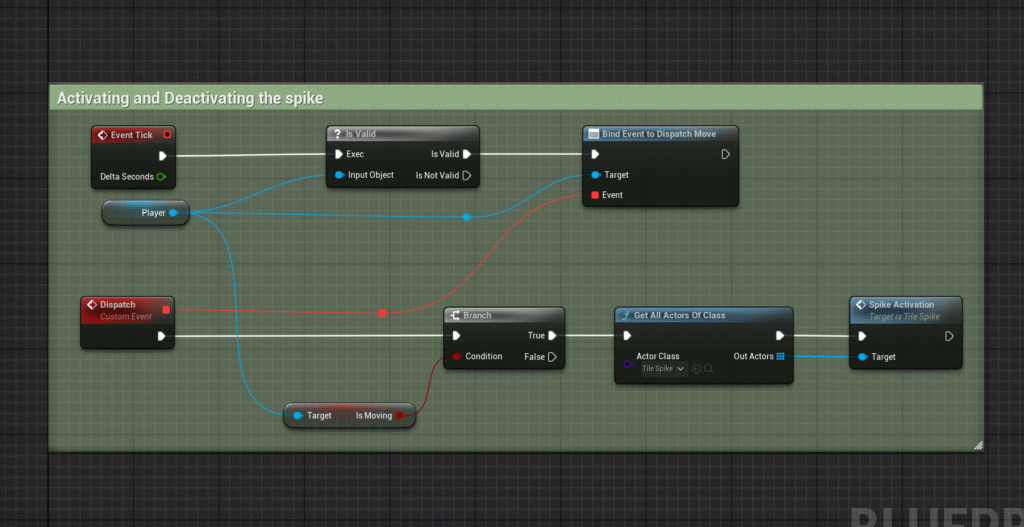Click Target pin on Bind Event node
Viewport: 1024px width, 527px height.
coord(595,175)
